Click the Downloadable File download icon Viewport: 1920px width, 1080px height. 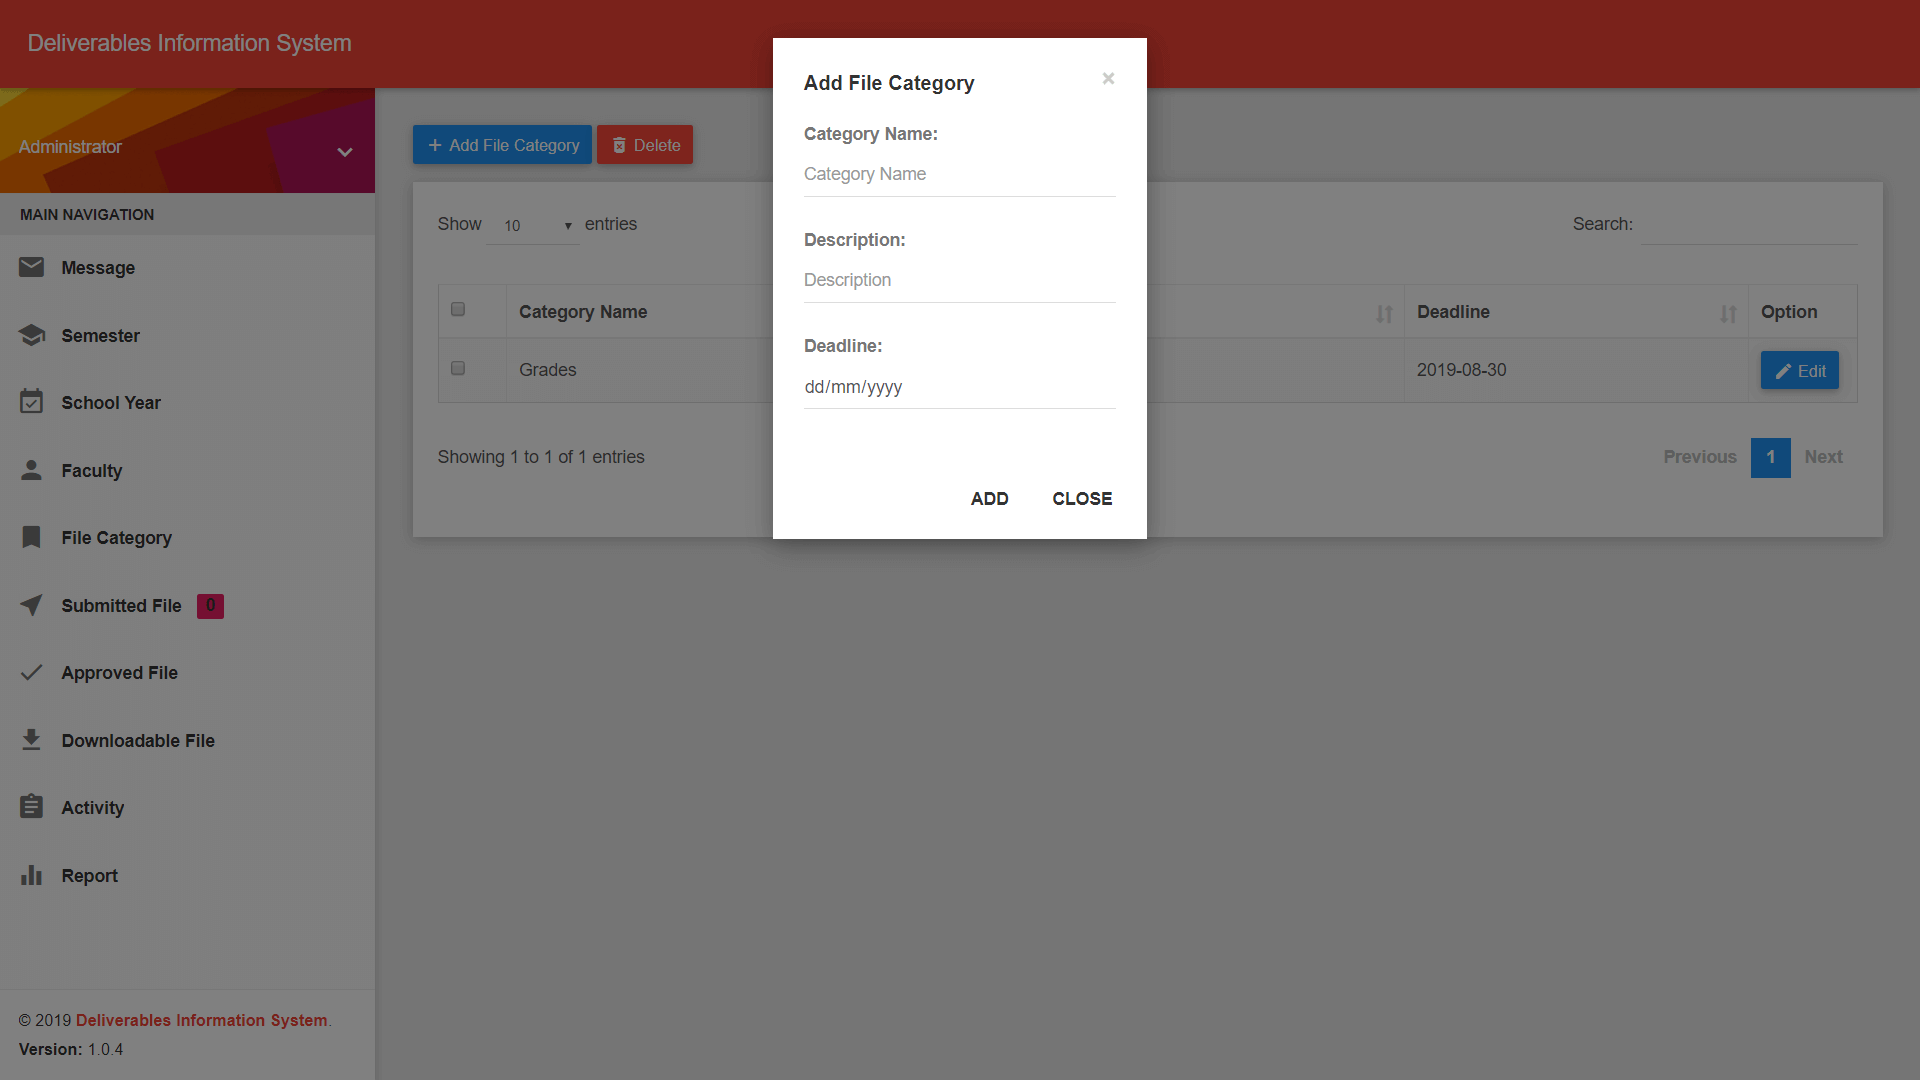[x=31, y=740]
